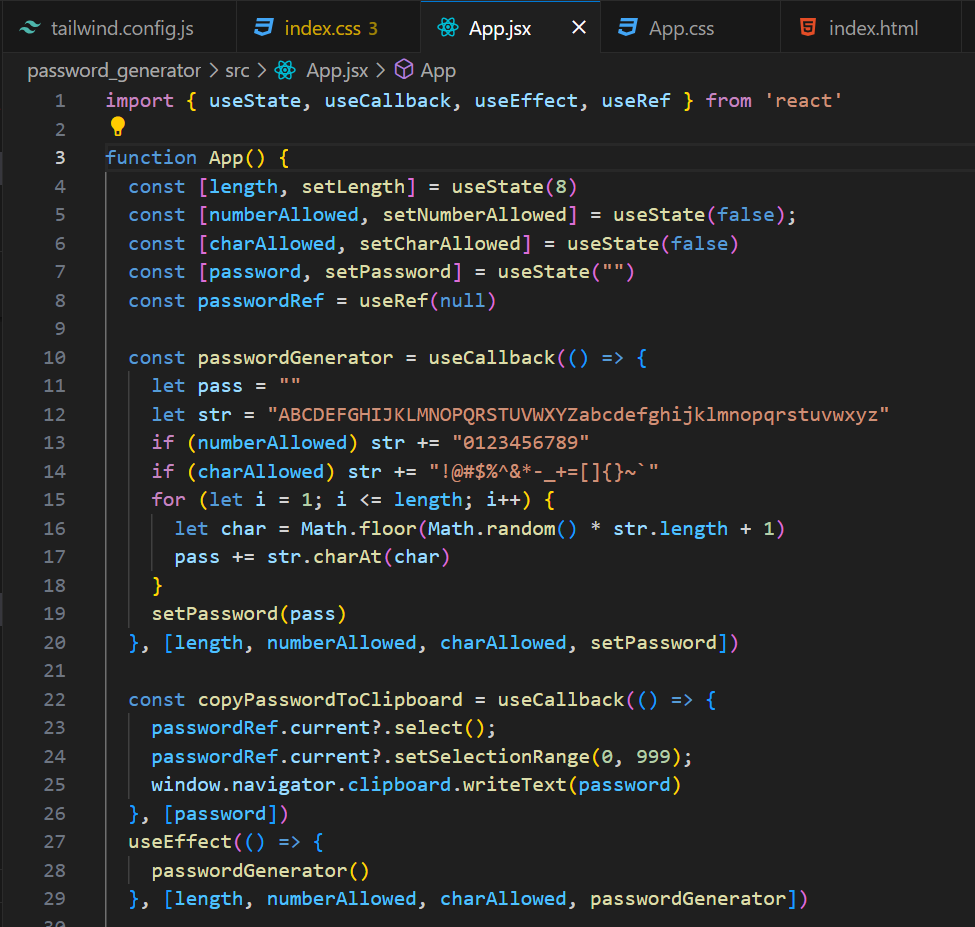975x927 pixels.
Task: Click the React icon in the breadcrumb path
Action: coord(285,70)
